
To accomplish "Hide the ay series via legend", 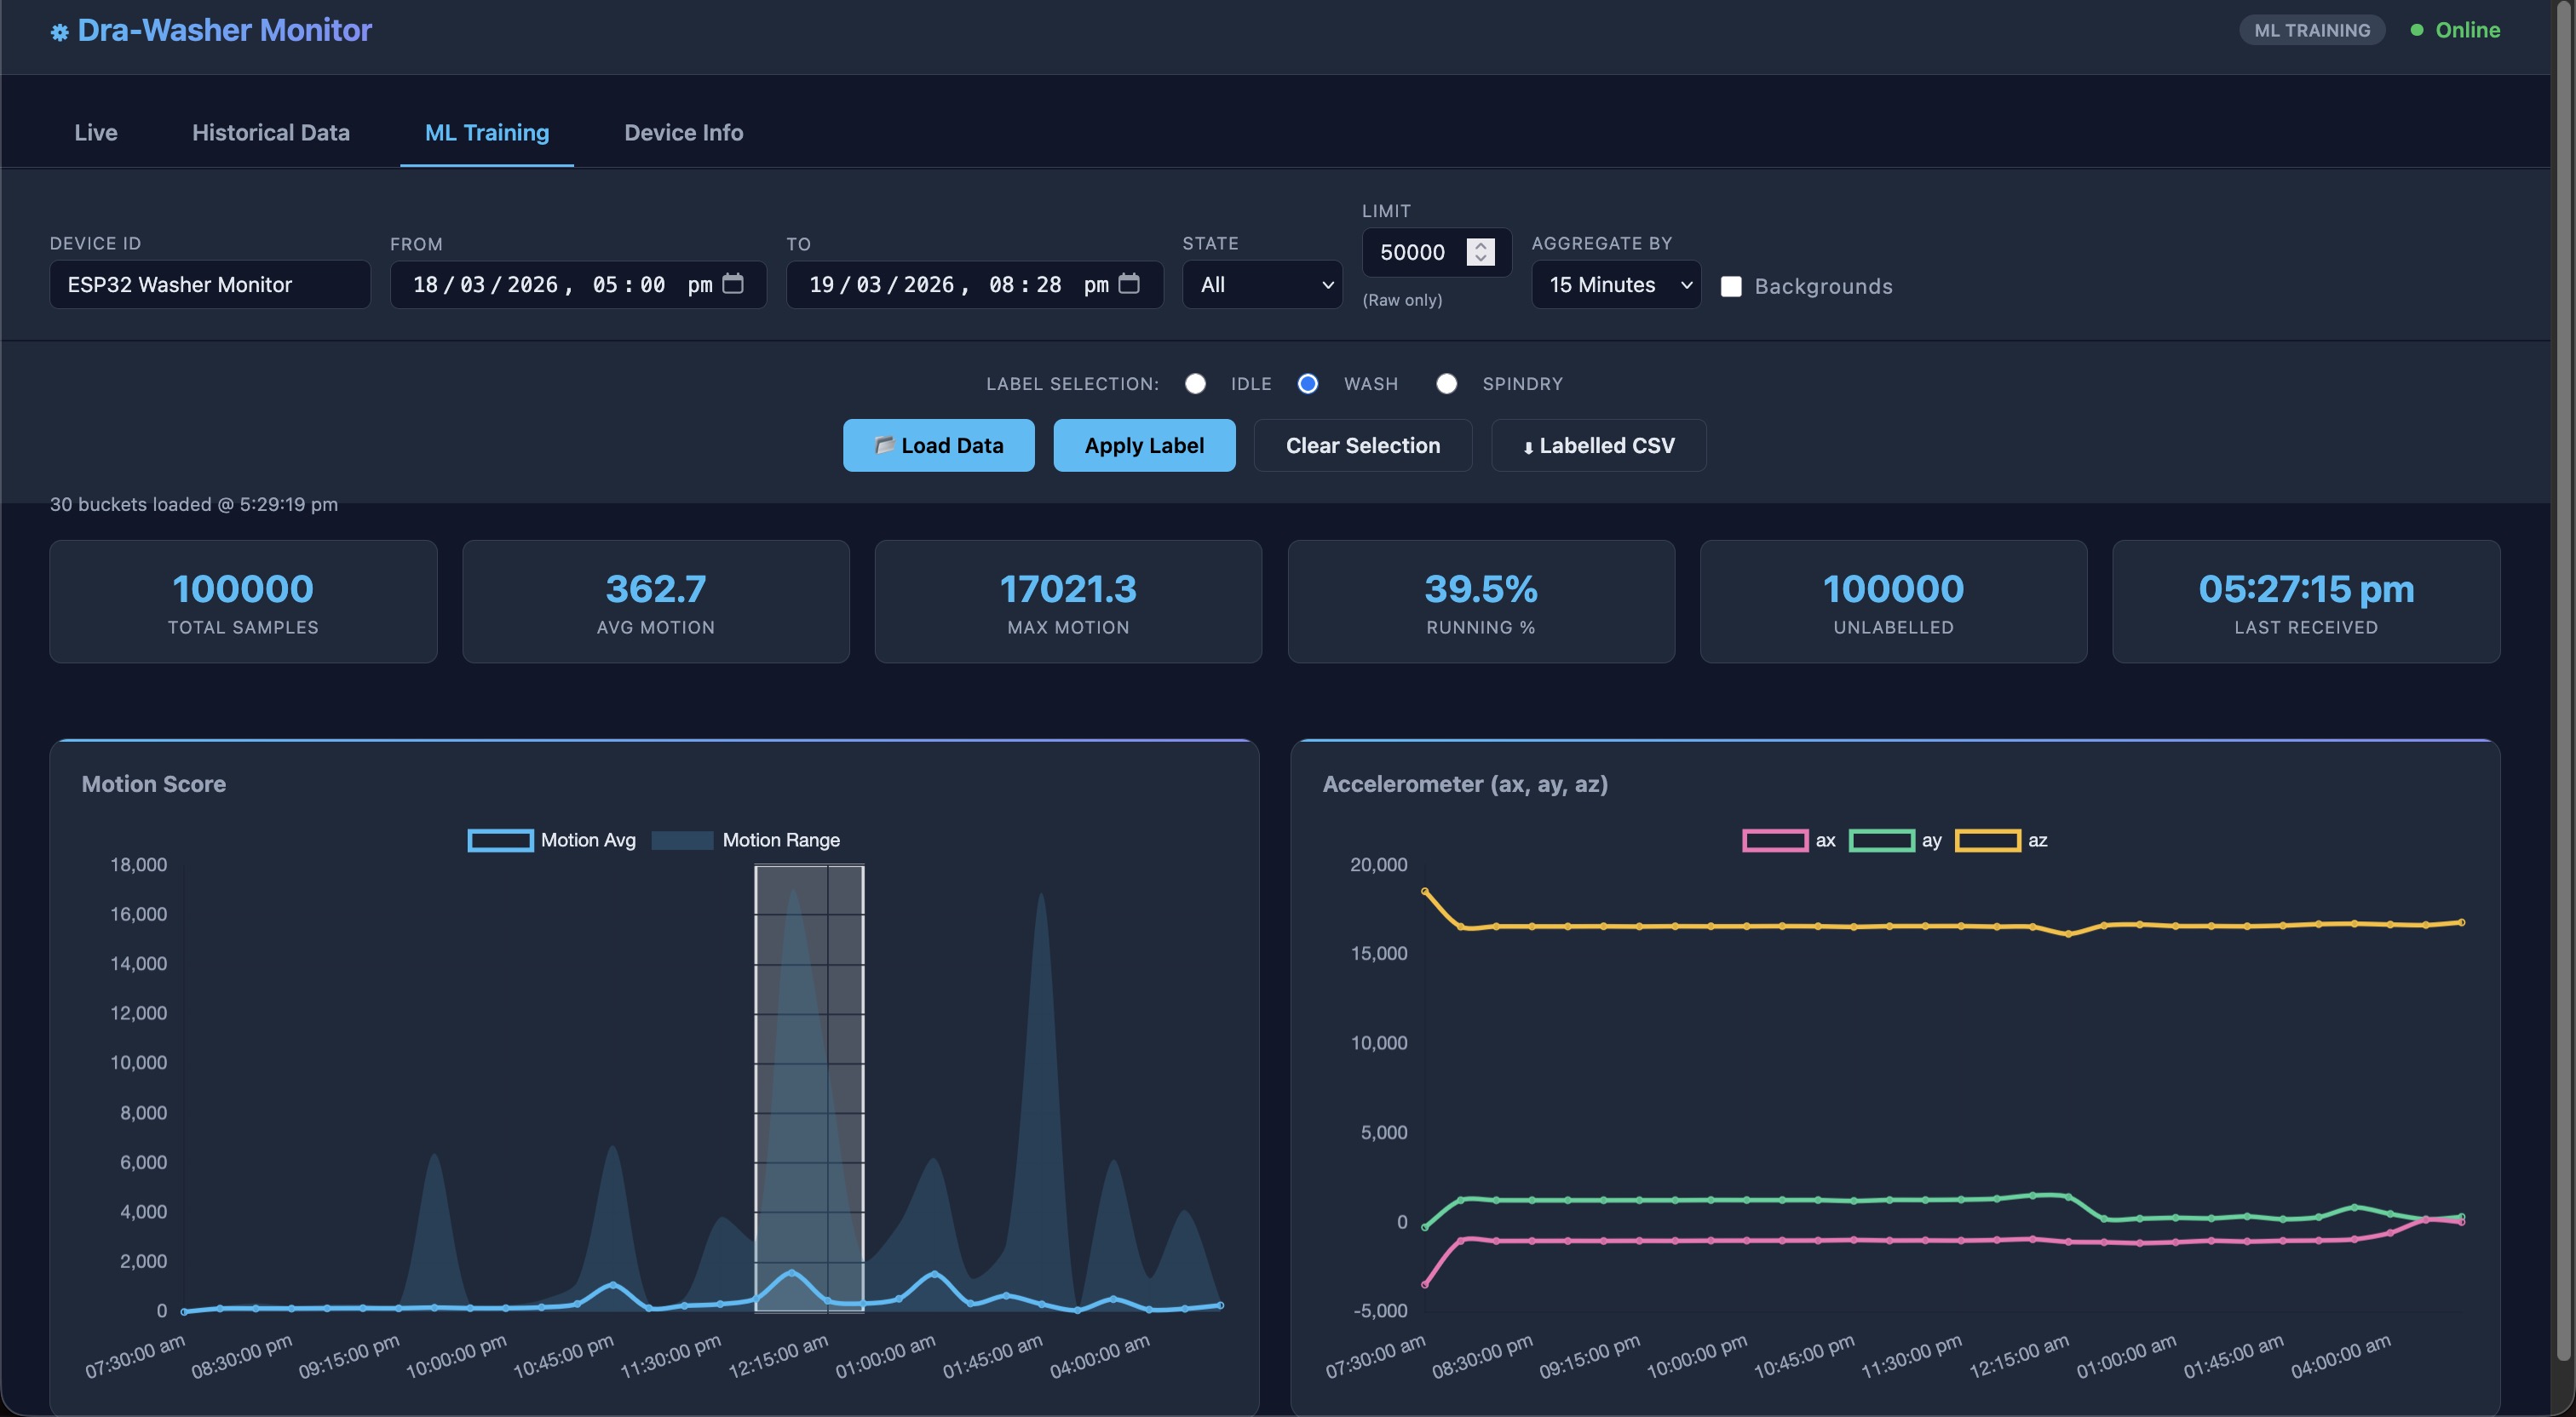I will tap(1880, 840).
